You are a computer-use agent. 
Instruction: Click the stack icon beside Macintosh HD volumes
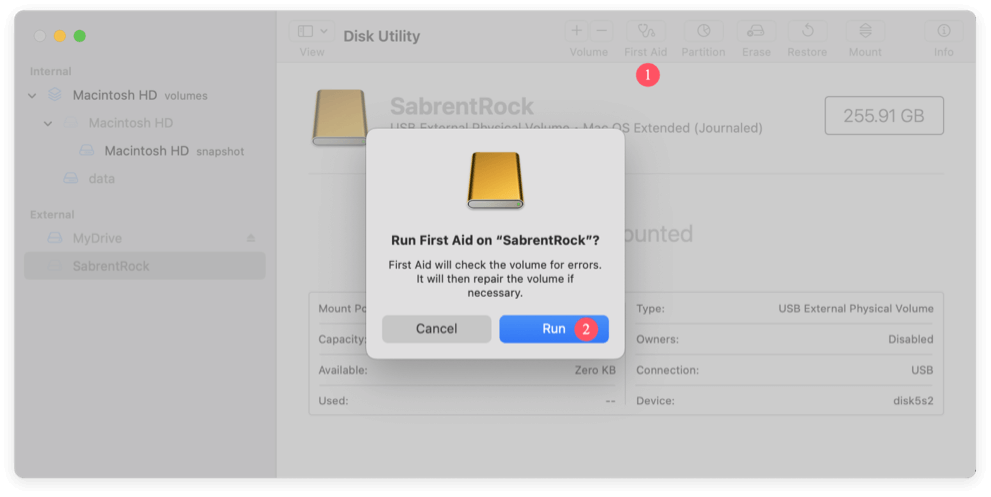coord(55,95)
